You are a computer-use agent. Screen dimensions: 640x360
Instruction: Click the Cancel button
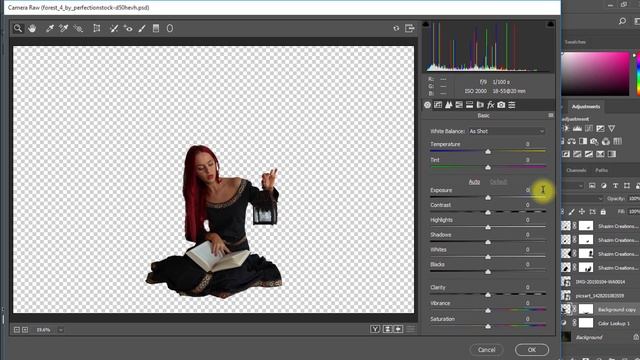[487, 350]
